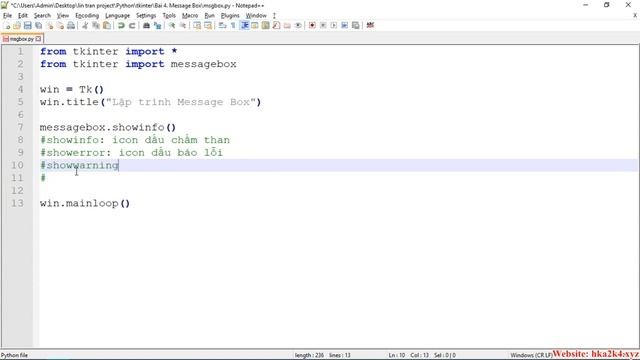
Task: Open the Edit menu
Action: (23, 16)
